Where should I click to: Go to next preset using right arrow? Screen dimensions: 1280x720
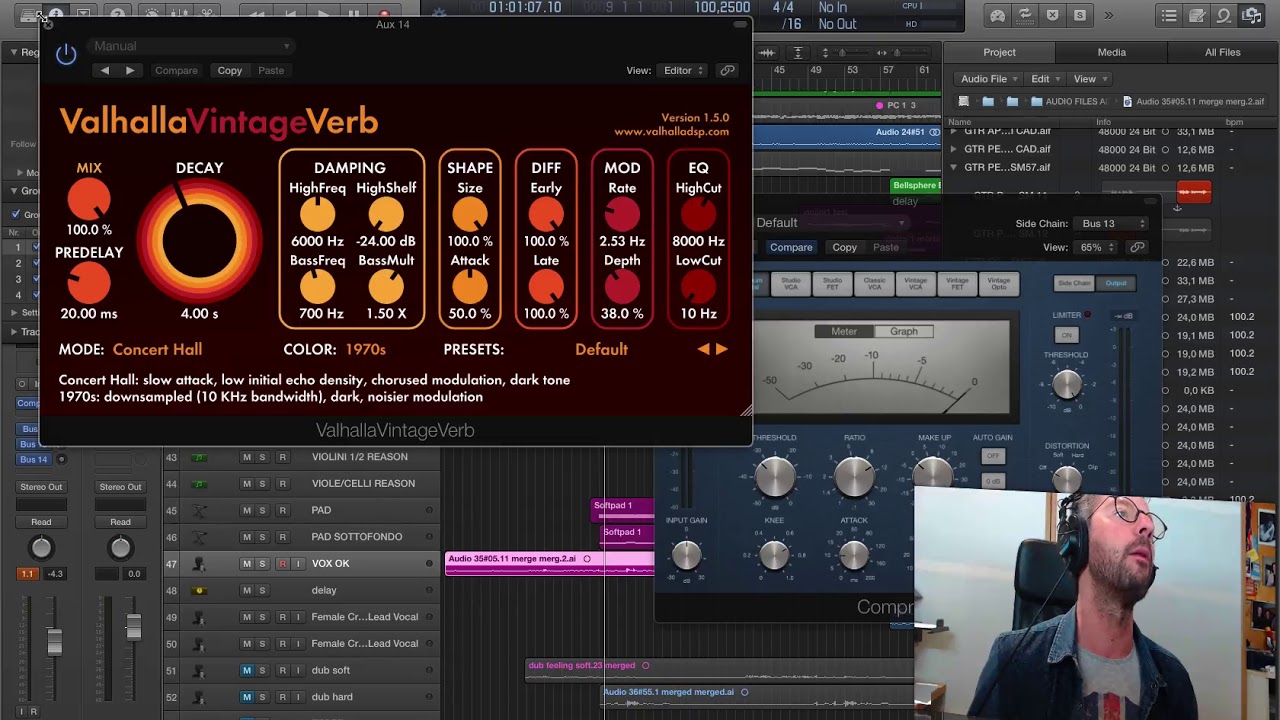click(130, 70)
